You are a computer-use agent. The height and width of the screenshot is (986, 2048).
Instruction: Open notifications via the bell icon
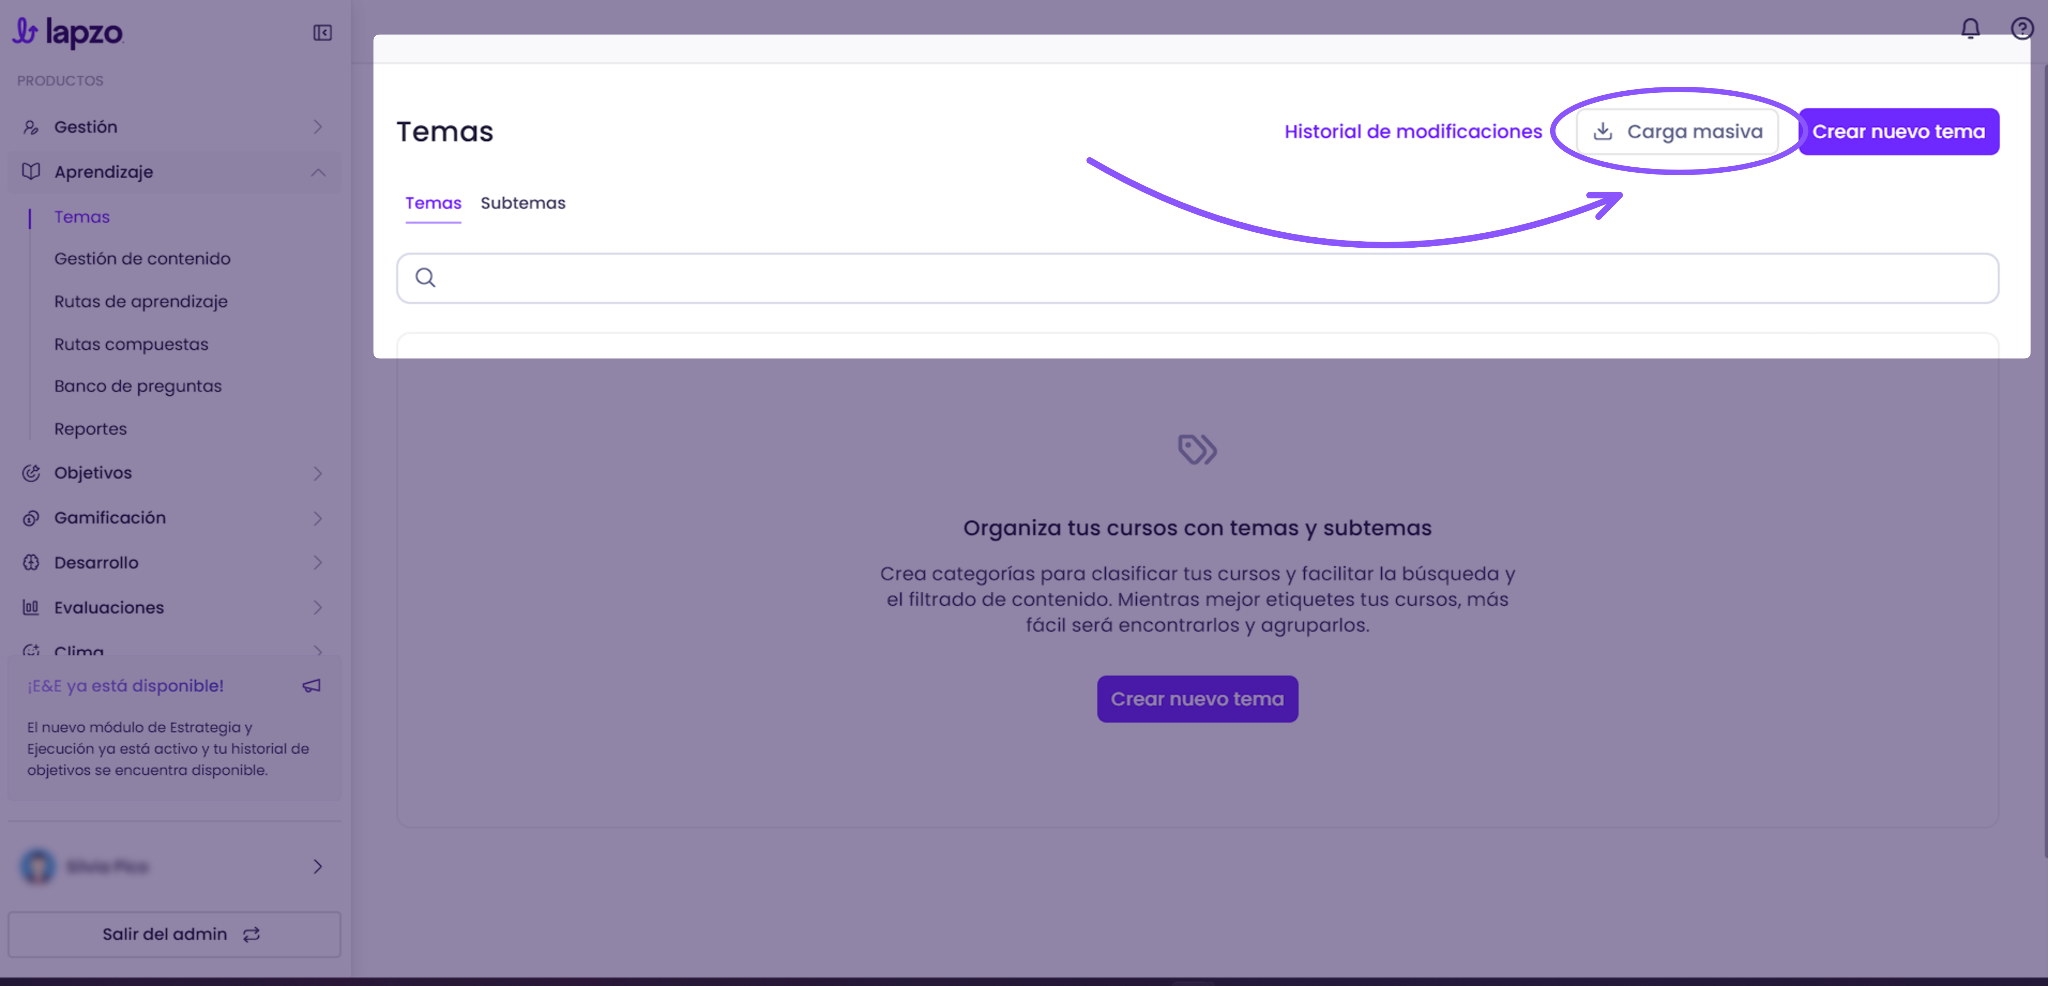[1970, 29]
